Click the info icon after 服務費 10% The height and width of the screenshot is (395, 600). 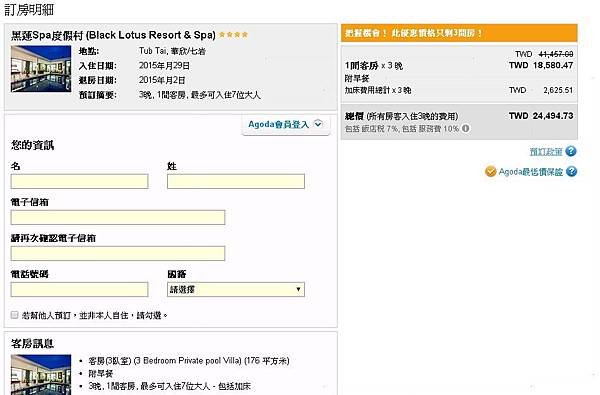[465, 129]
